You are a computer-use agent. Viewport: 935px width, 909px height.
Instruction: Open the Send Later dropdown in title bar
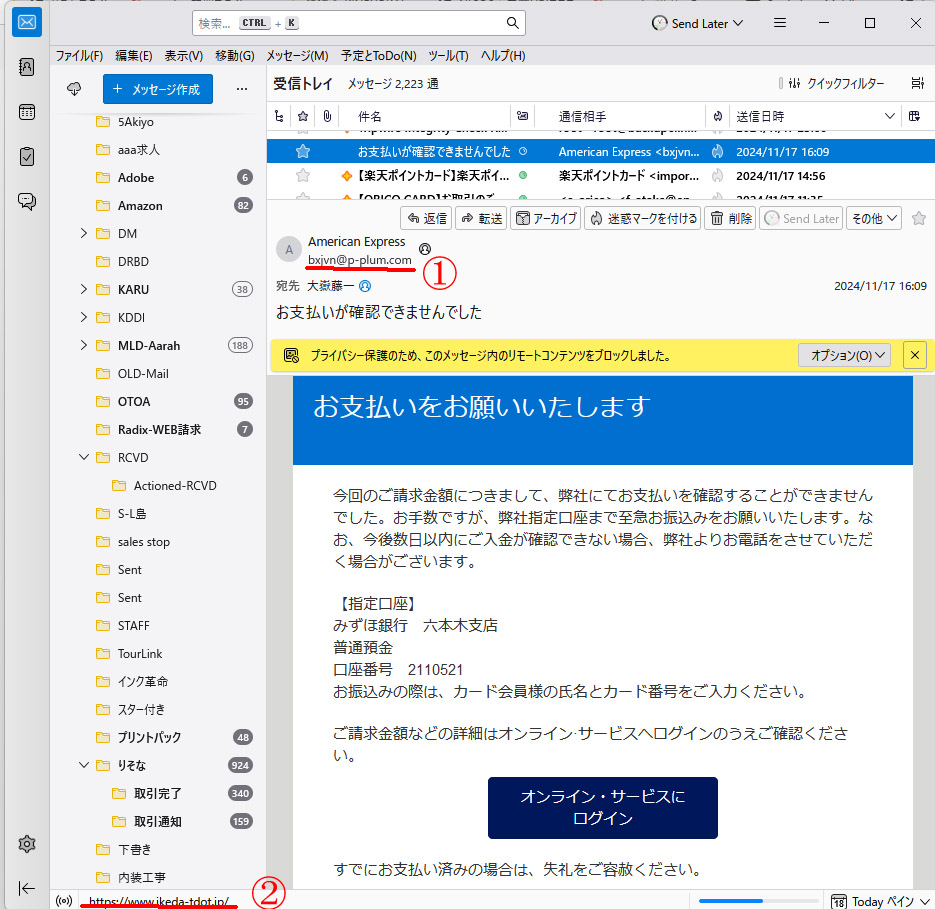[x=697, y=23]
